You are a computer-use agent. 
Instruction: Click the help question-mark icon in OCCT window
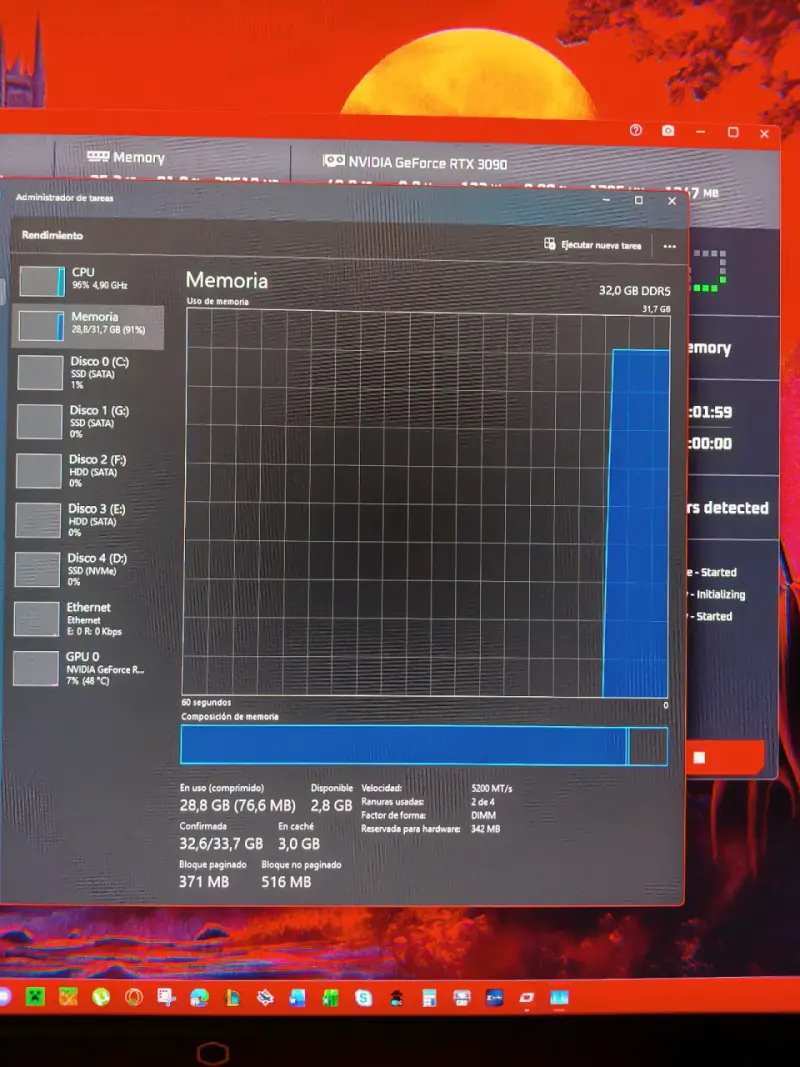(635, 130)
